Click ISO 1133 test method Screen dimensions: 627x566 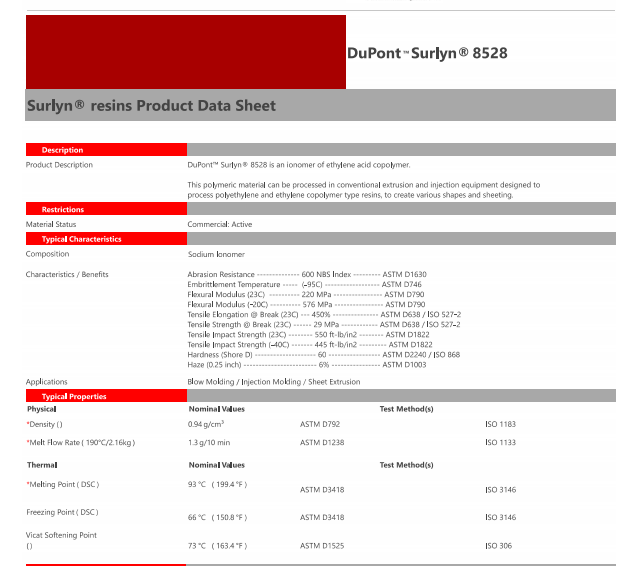[501, 442]
